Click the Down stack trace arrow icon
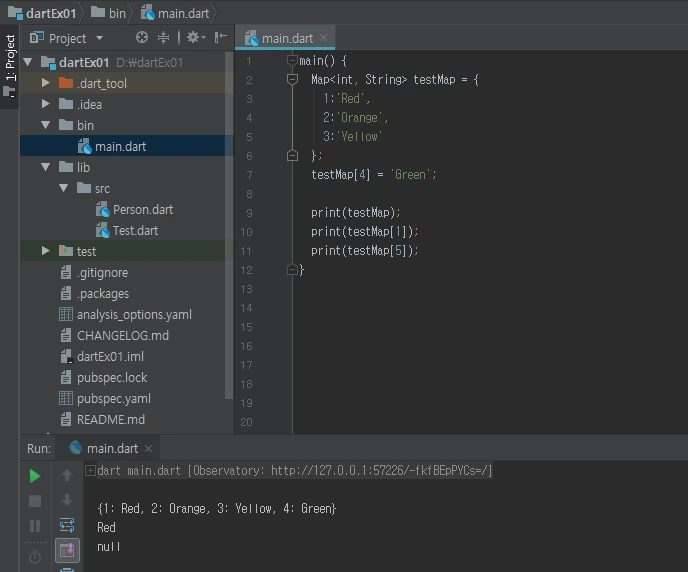Image resolution: width=688 pixels, height=572 pixels. click(x=67, y=500)
